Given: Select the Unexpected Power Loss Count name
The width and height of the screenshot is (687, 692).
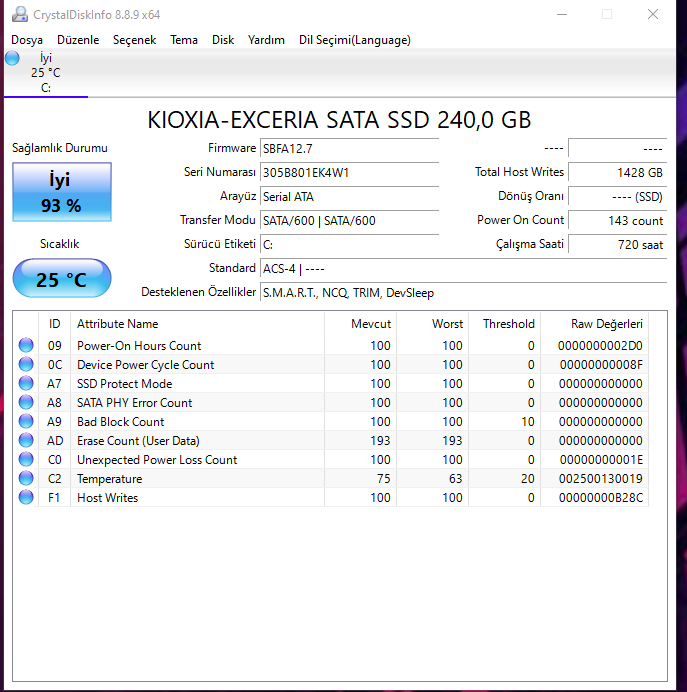Looking at the screenshot, I should 157,459.
